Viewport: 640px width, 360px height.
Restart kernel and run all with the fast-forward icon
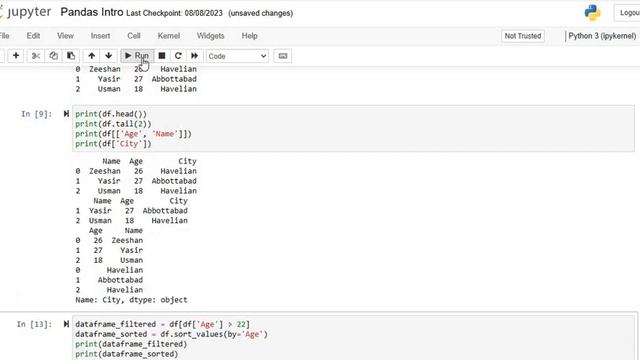194,56
